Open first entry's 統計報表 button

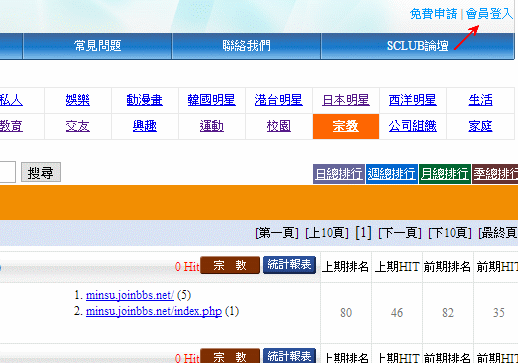tap(289, 265)
